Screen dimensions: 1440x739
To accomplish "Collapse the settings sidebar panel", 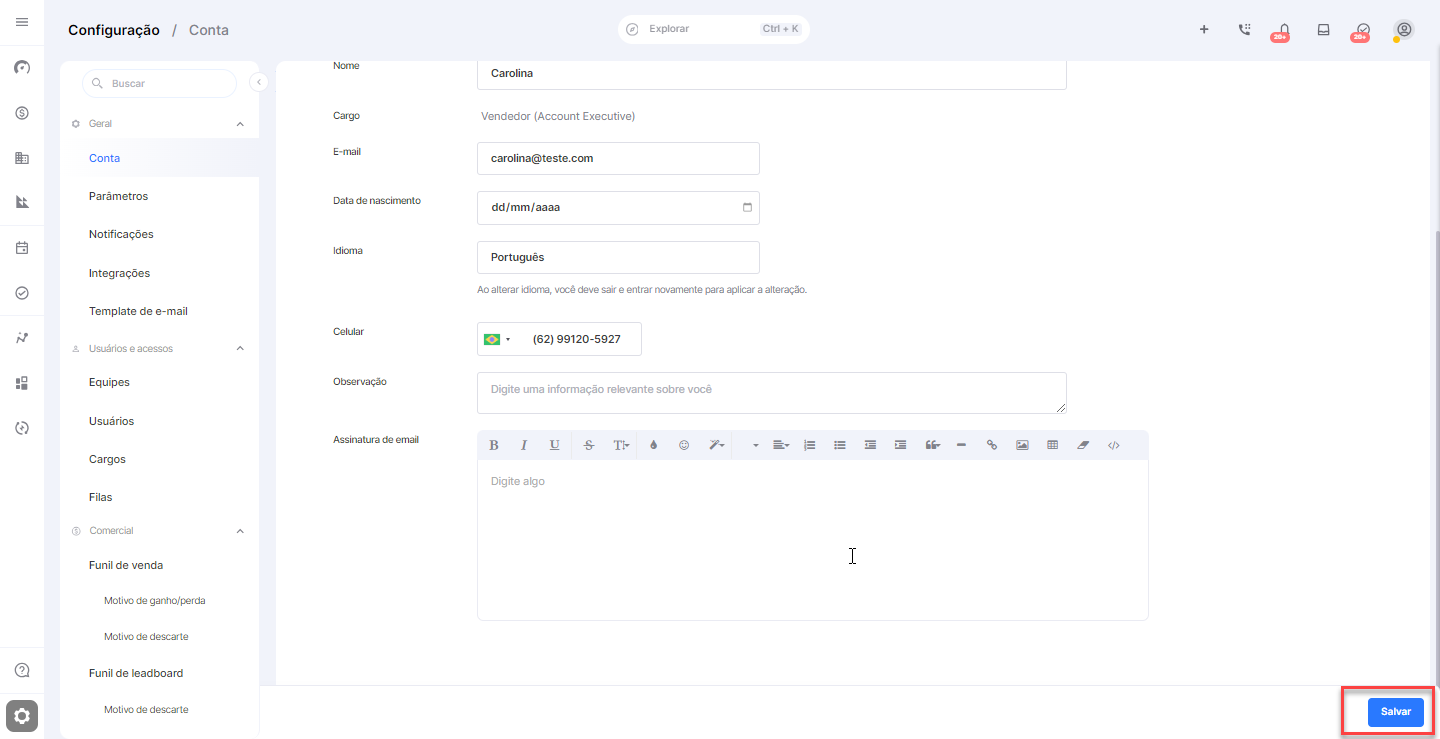I will [x=259, y=82].
